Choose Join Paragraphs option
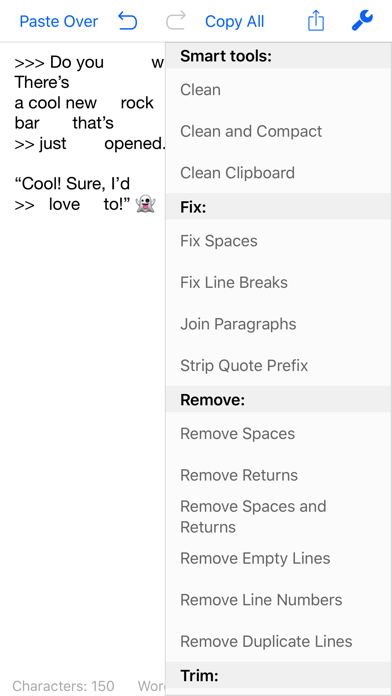The image size is (392, 696). tap(279, 324)
